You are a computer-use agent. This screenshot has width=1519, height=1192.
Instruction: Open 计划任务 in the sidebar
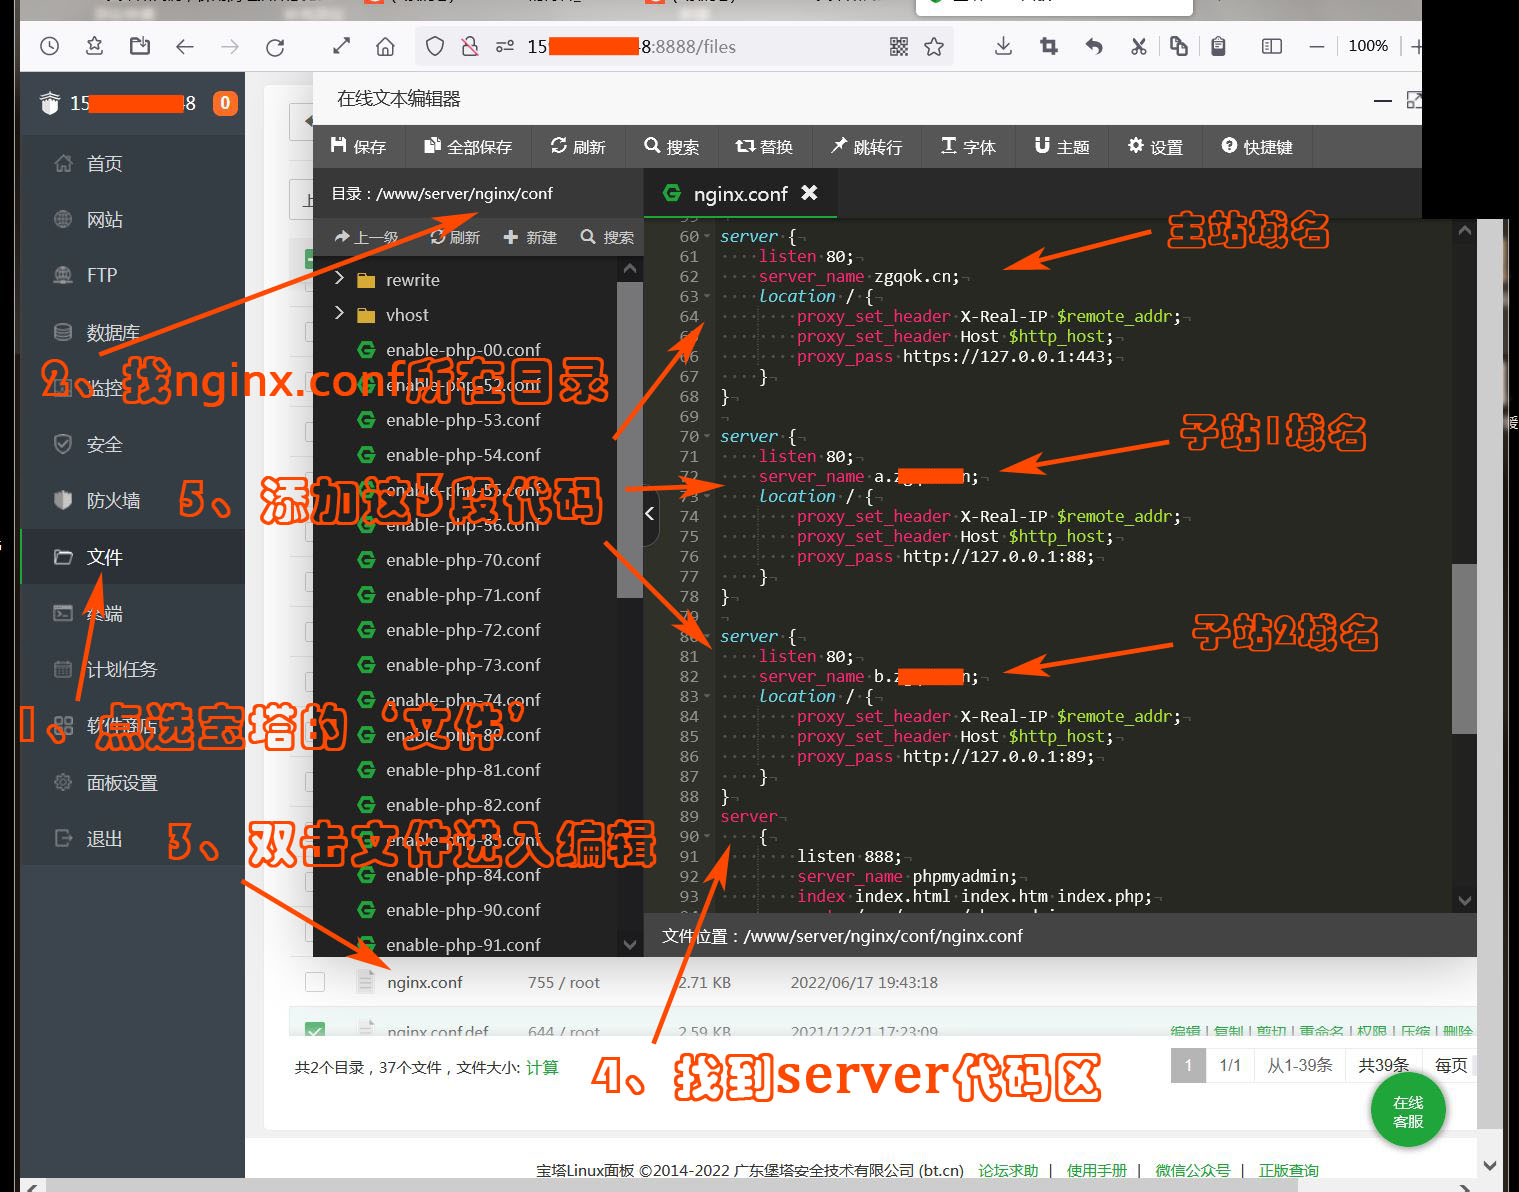(121, 669)
